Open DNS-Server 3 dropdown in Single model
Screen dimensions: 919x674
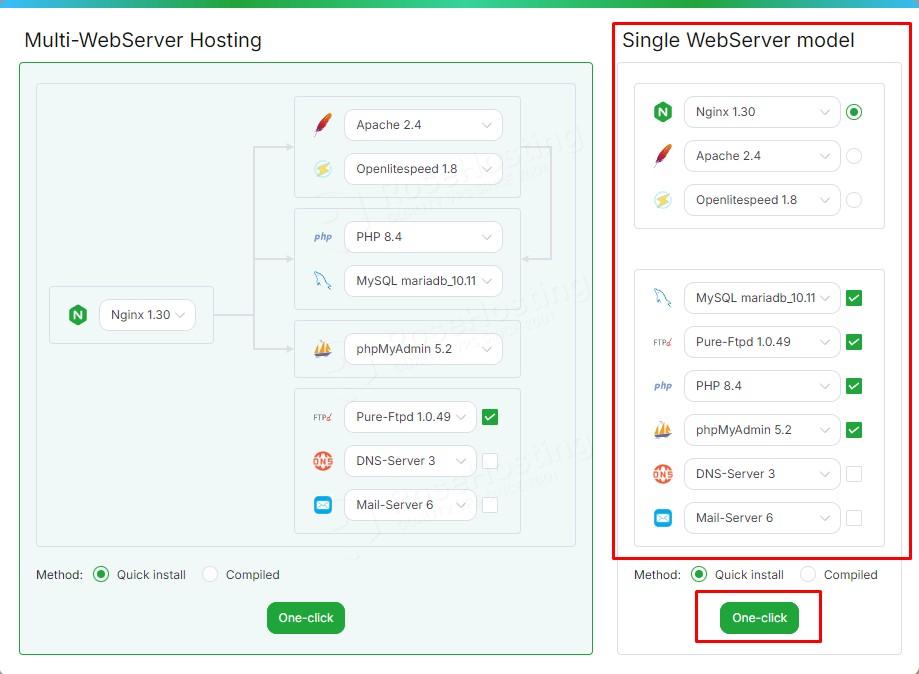coord(762,474)
